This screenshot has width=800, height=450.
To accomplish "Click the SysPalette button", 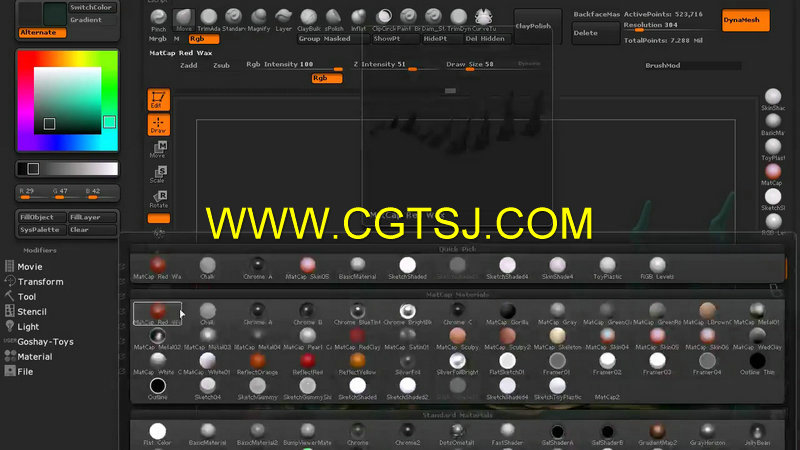I will 41,230.
